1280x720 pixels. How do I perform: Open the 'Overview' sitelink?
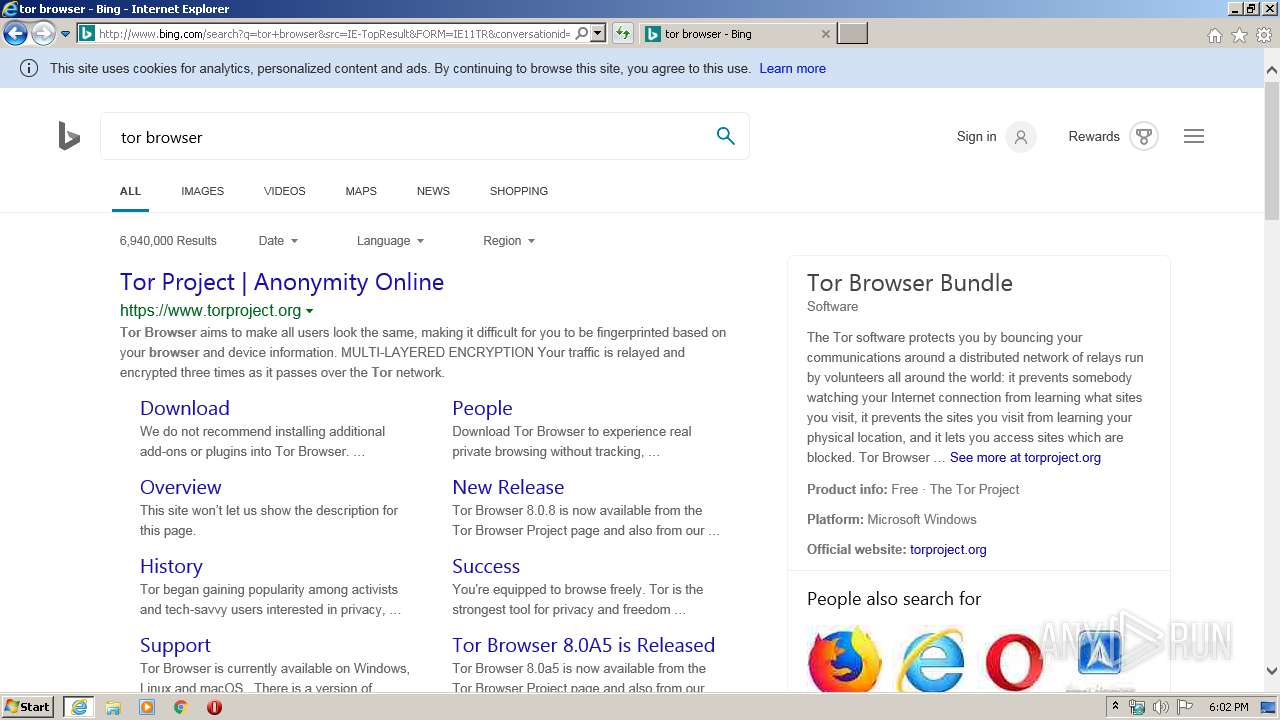(x=180, y=487)
